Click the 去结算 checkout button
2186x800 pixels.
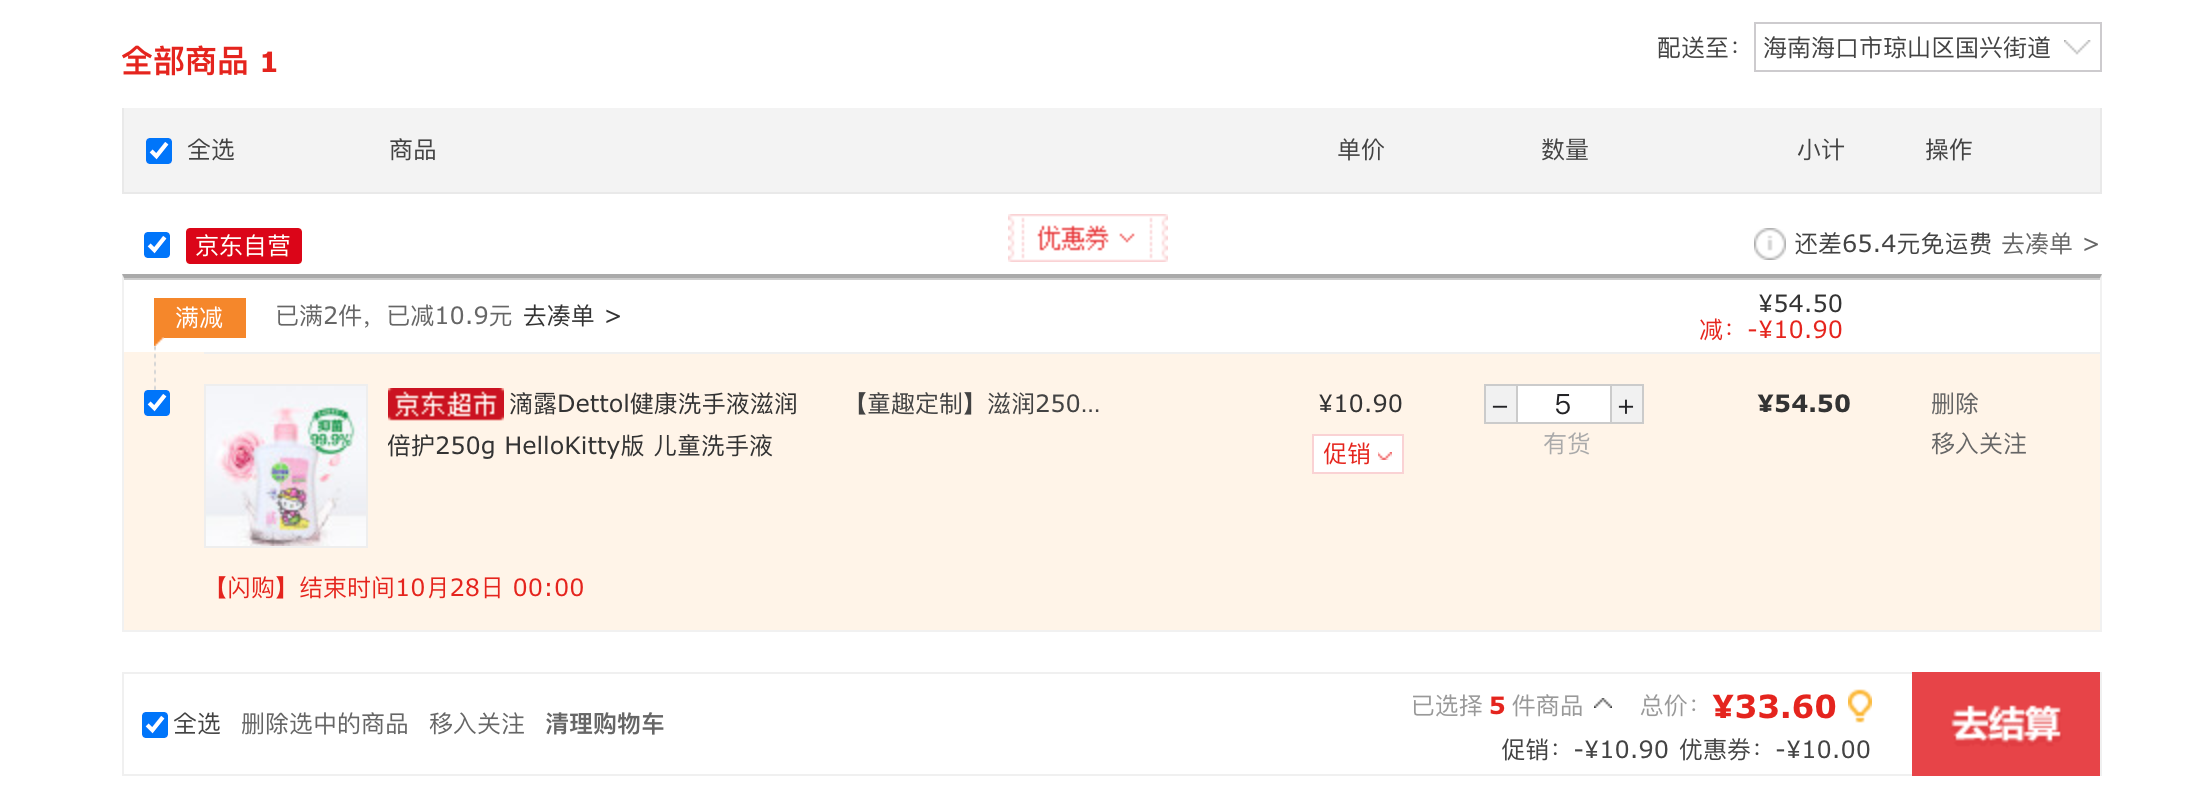click(2006, 724)
